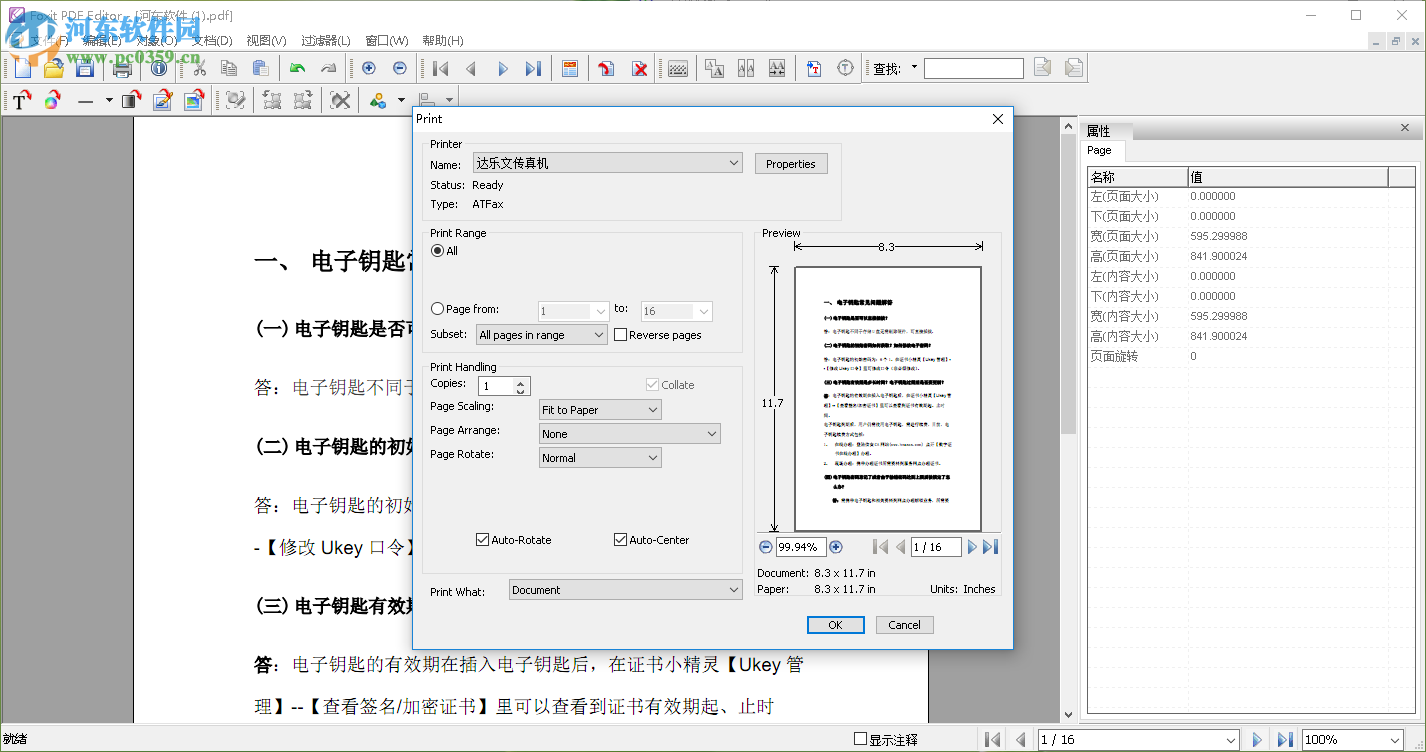Viewport: 1426px width, 752px height.
Task: Increase Copies using the stepper arrow
Action: point(520,381)
